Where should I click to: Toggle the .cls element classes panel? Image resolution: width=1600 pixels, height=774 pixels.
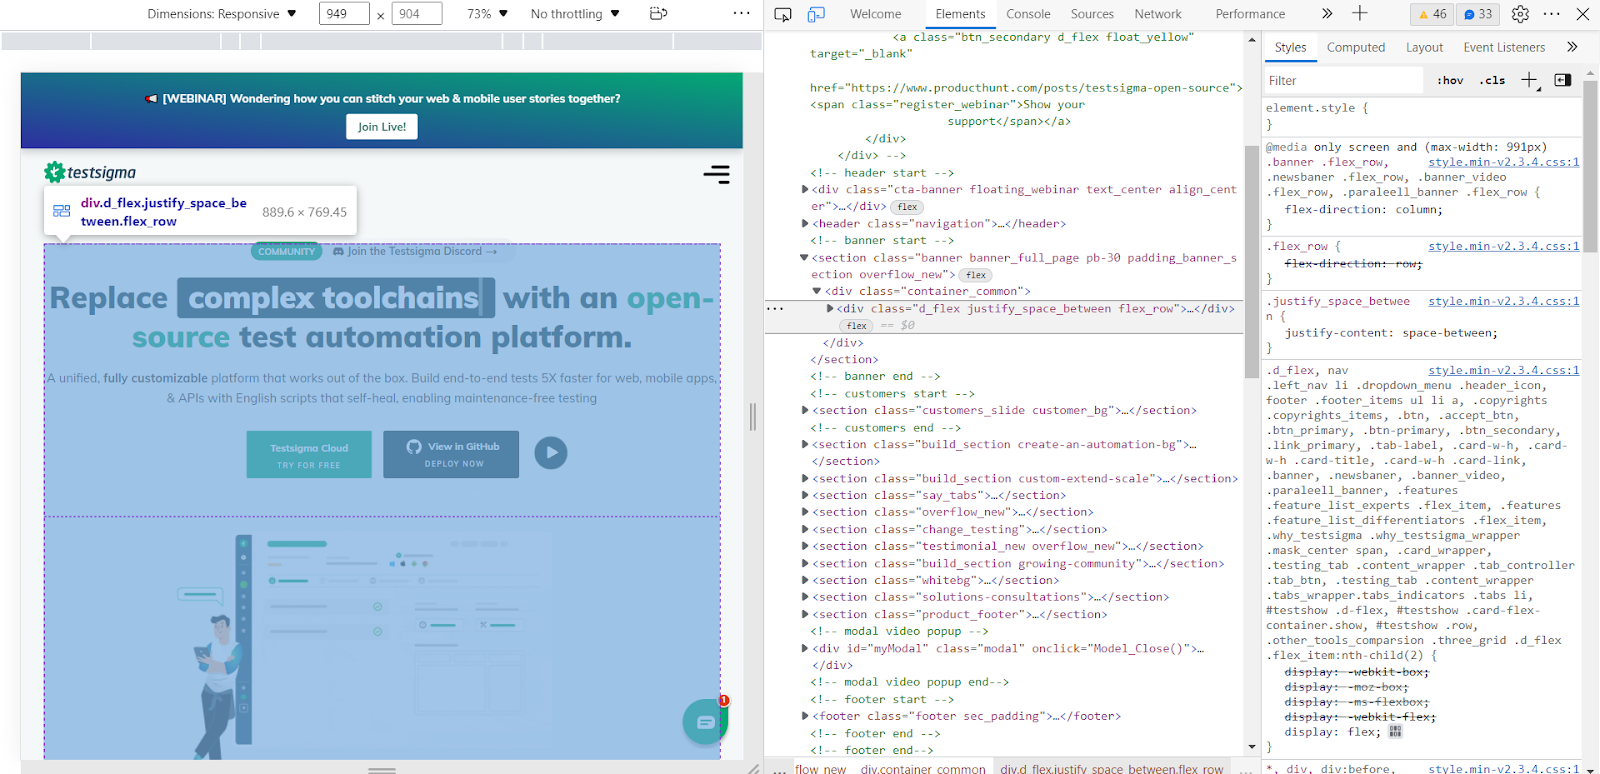1492,81
